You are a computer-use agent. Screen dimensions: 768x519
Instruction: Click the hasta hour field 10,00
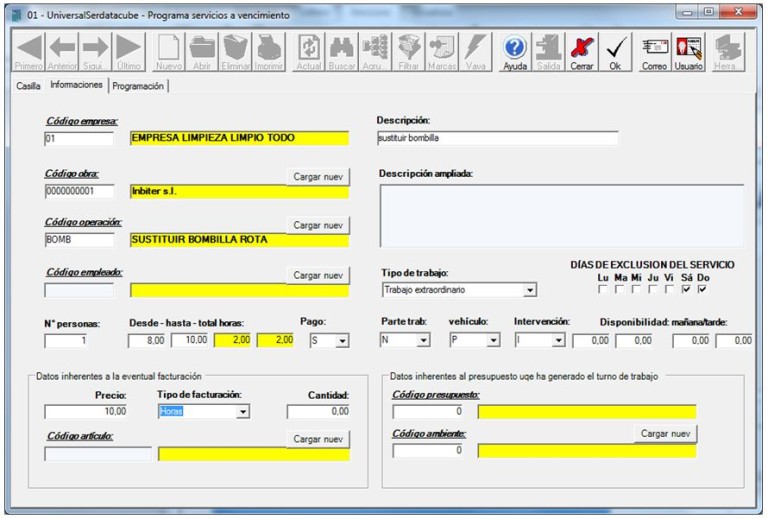point(190,340)
